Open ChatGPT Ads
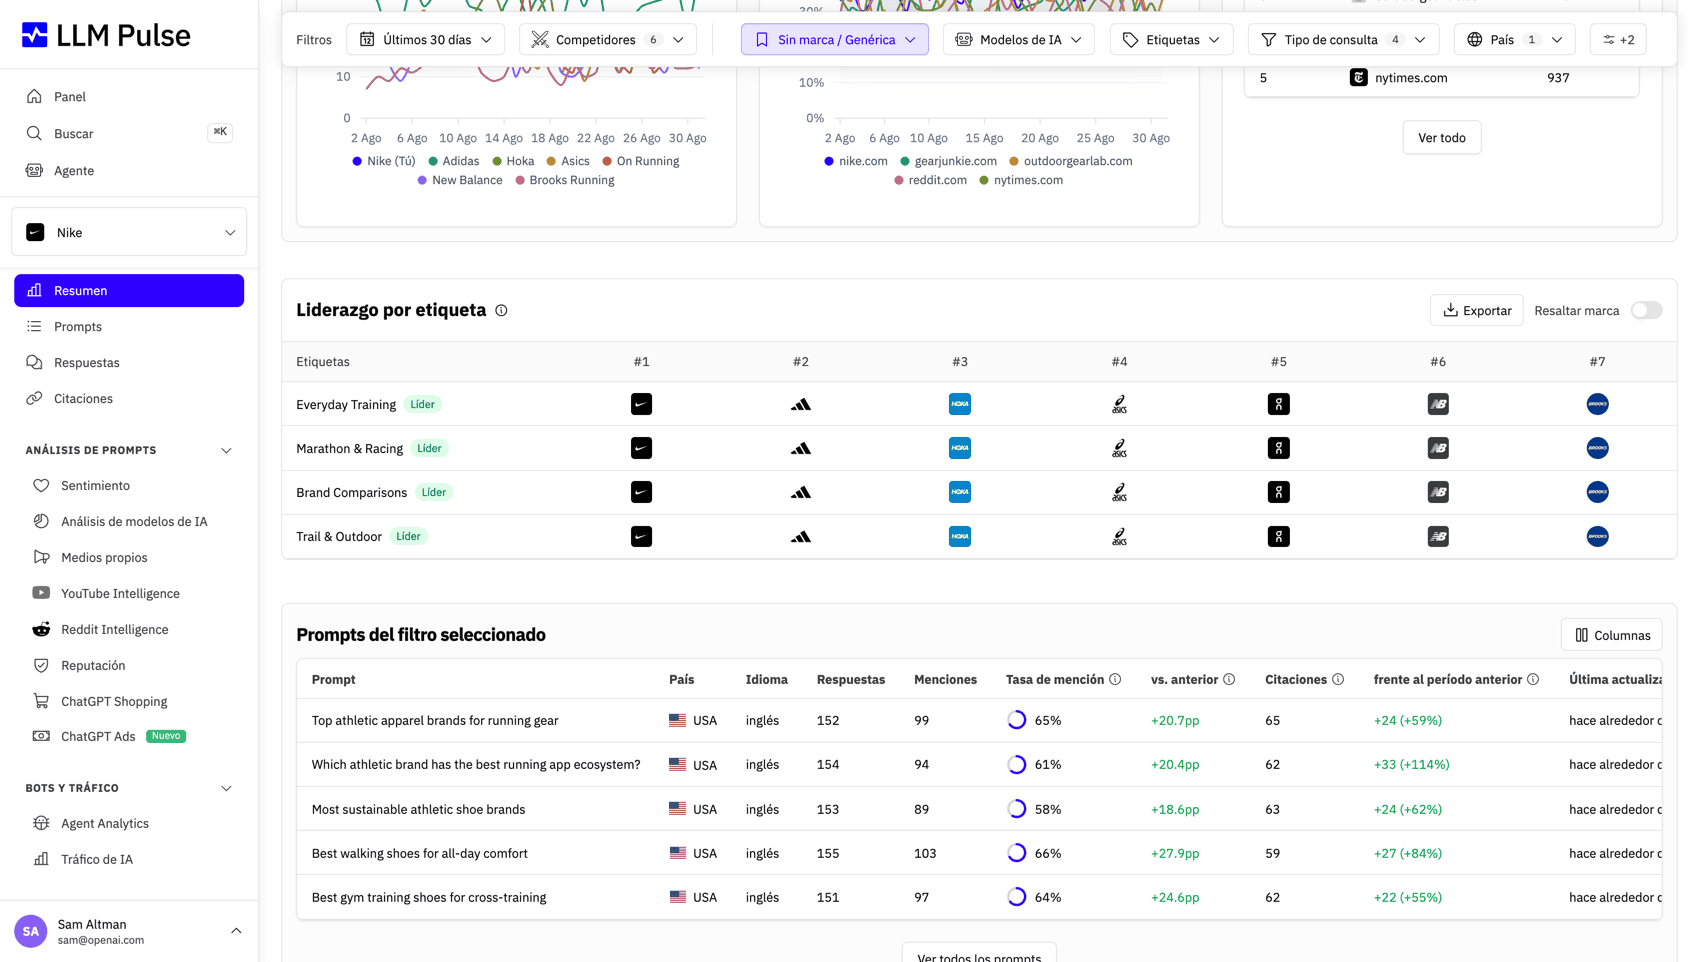Screen dimensions: 1700x962 coord(129,737)
